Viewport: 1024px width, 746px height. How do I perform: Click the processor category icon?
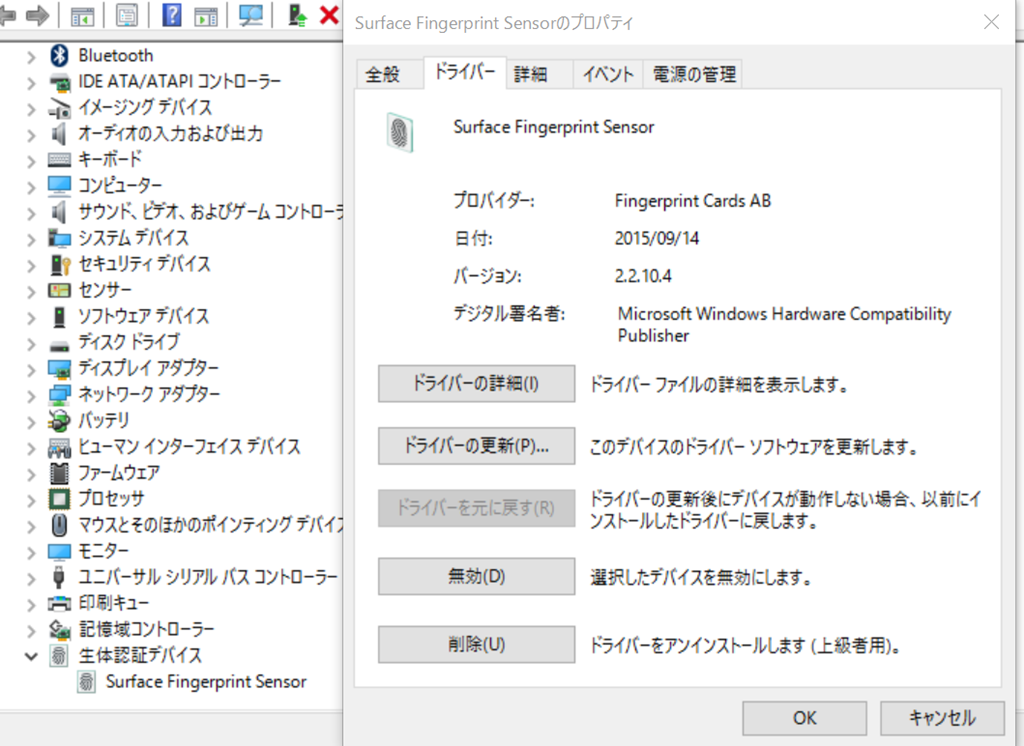click(x=59, y=499)
